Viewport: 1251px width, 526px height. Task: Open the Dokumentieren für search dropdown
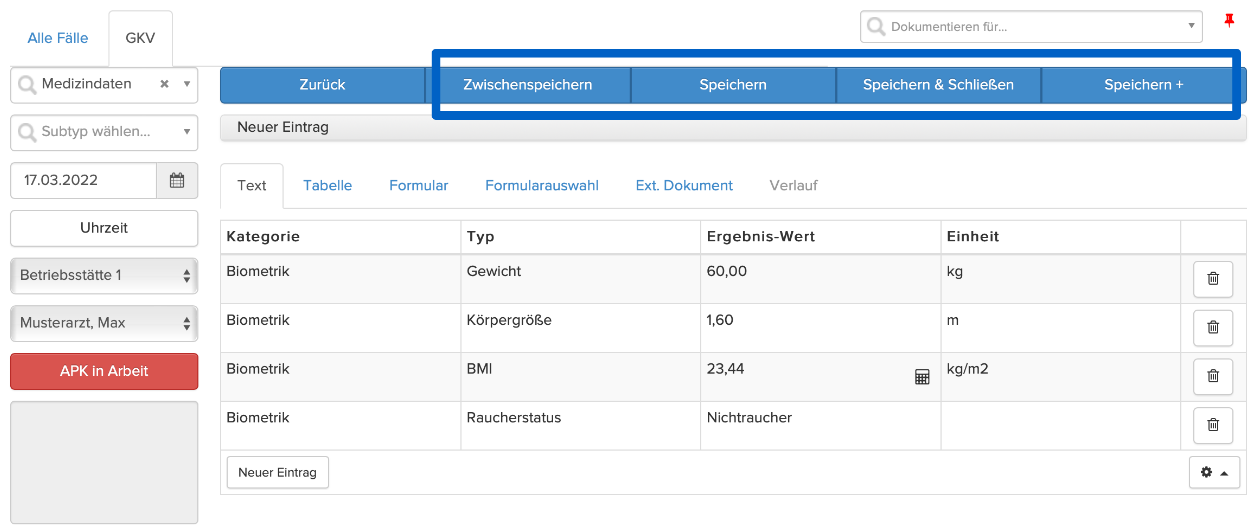point(1031,27)
